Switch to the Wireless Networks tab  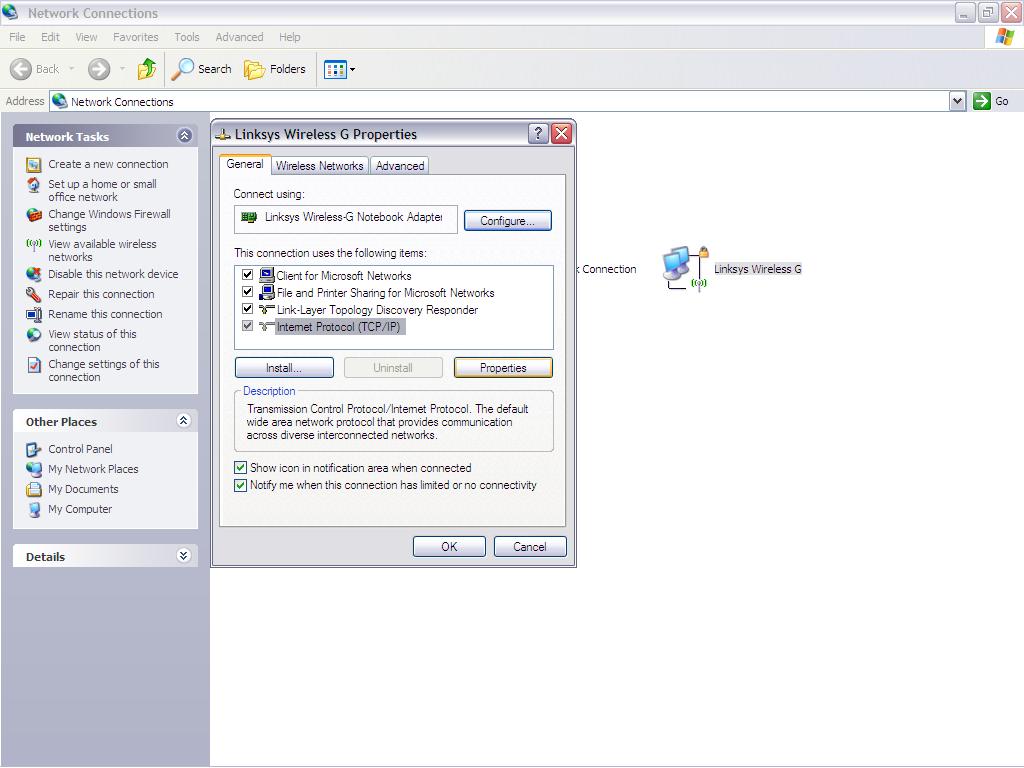pos(319,166)
